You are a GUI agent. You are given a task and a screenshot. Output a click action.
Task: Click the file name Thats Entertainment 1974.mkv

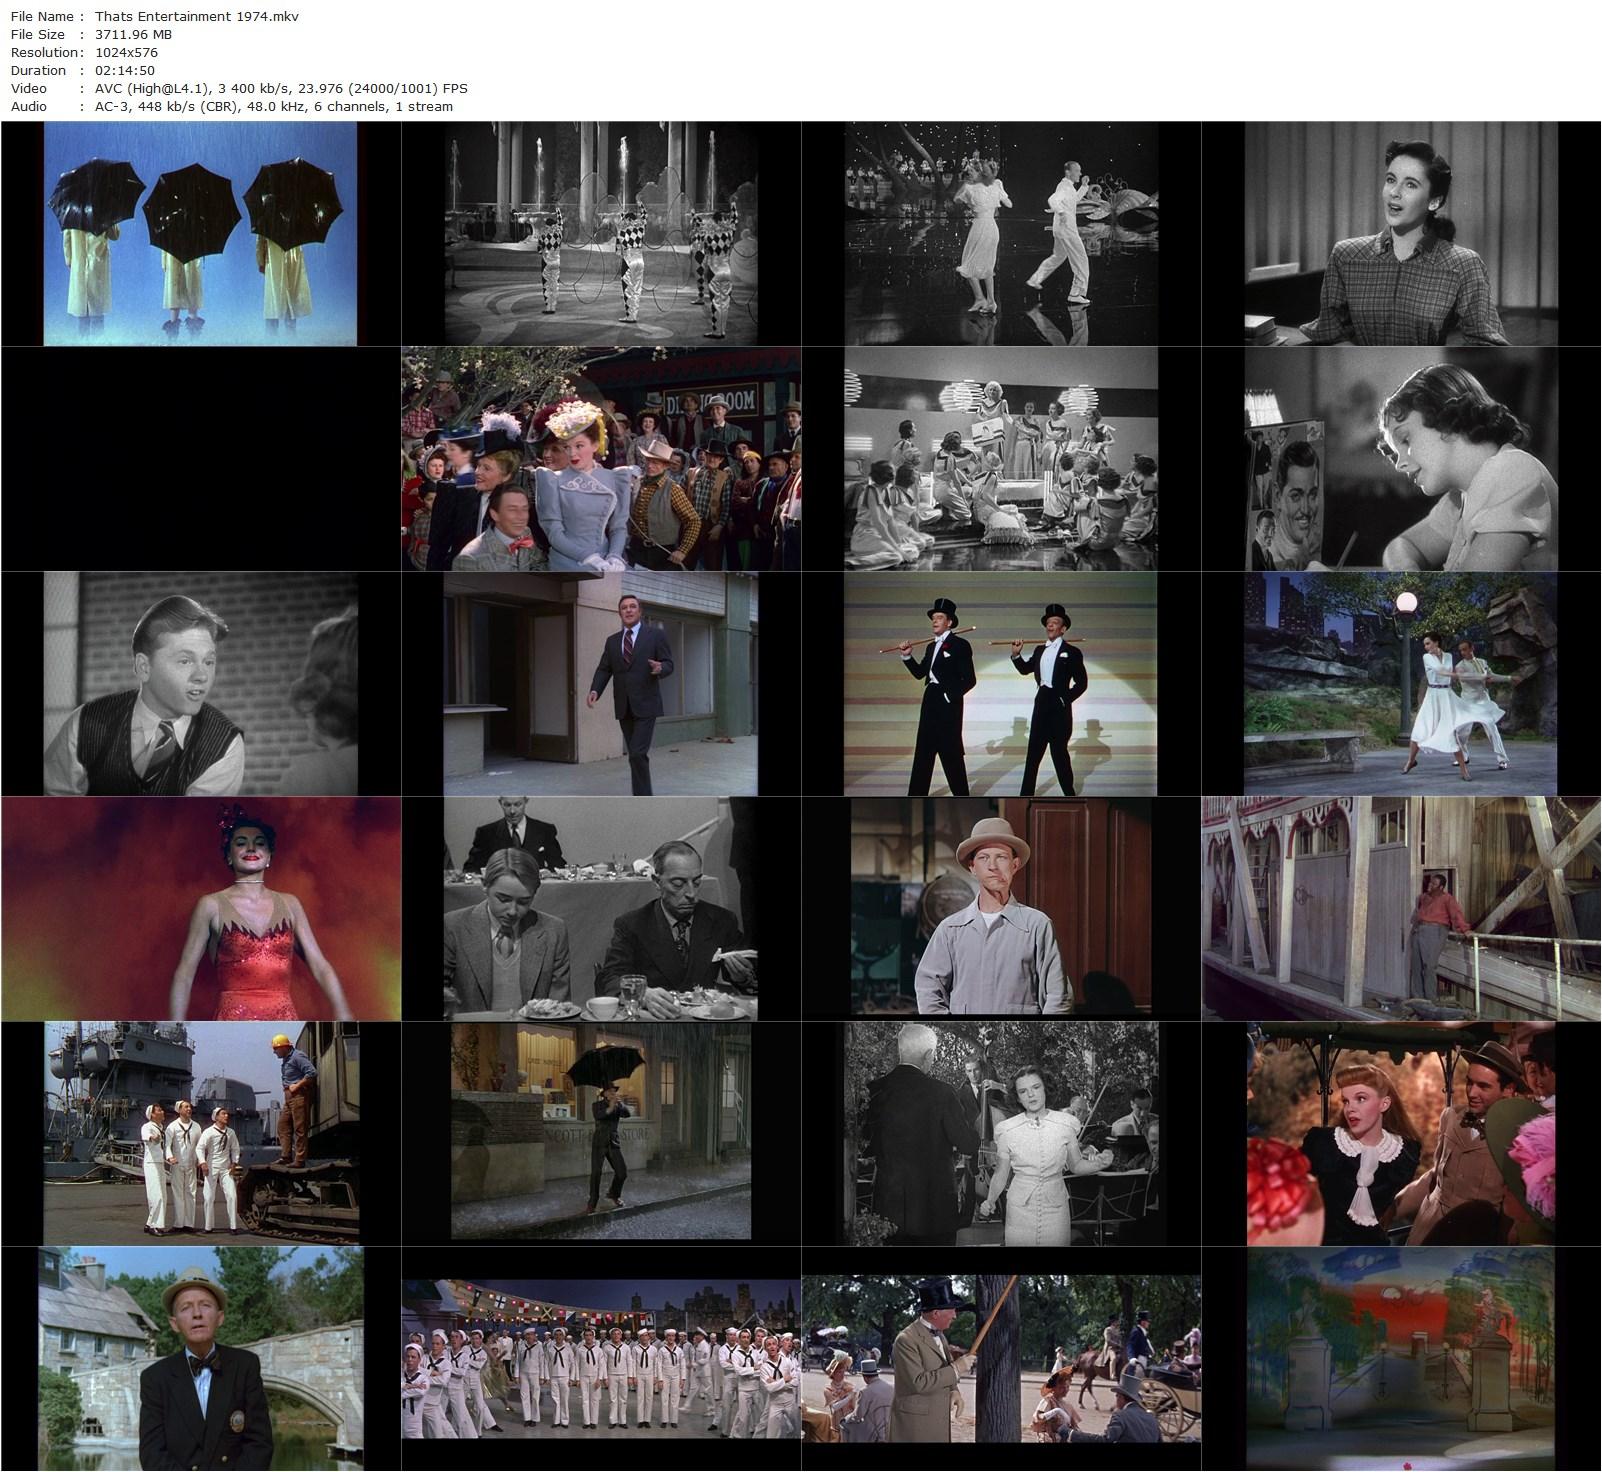pyautogui.click(x=196, y=16)
